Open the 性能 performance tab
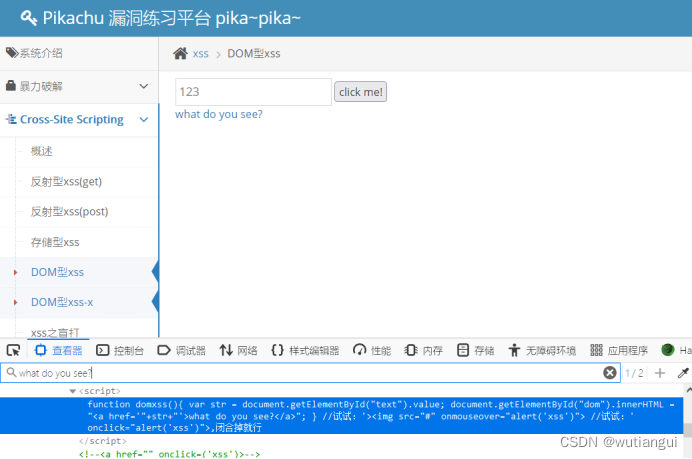Screen dimensions: 692x459 coord(372,350)
